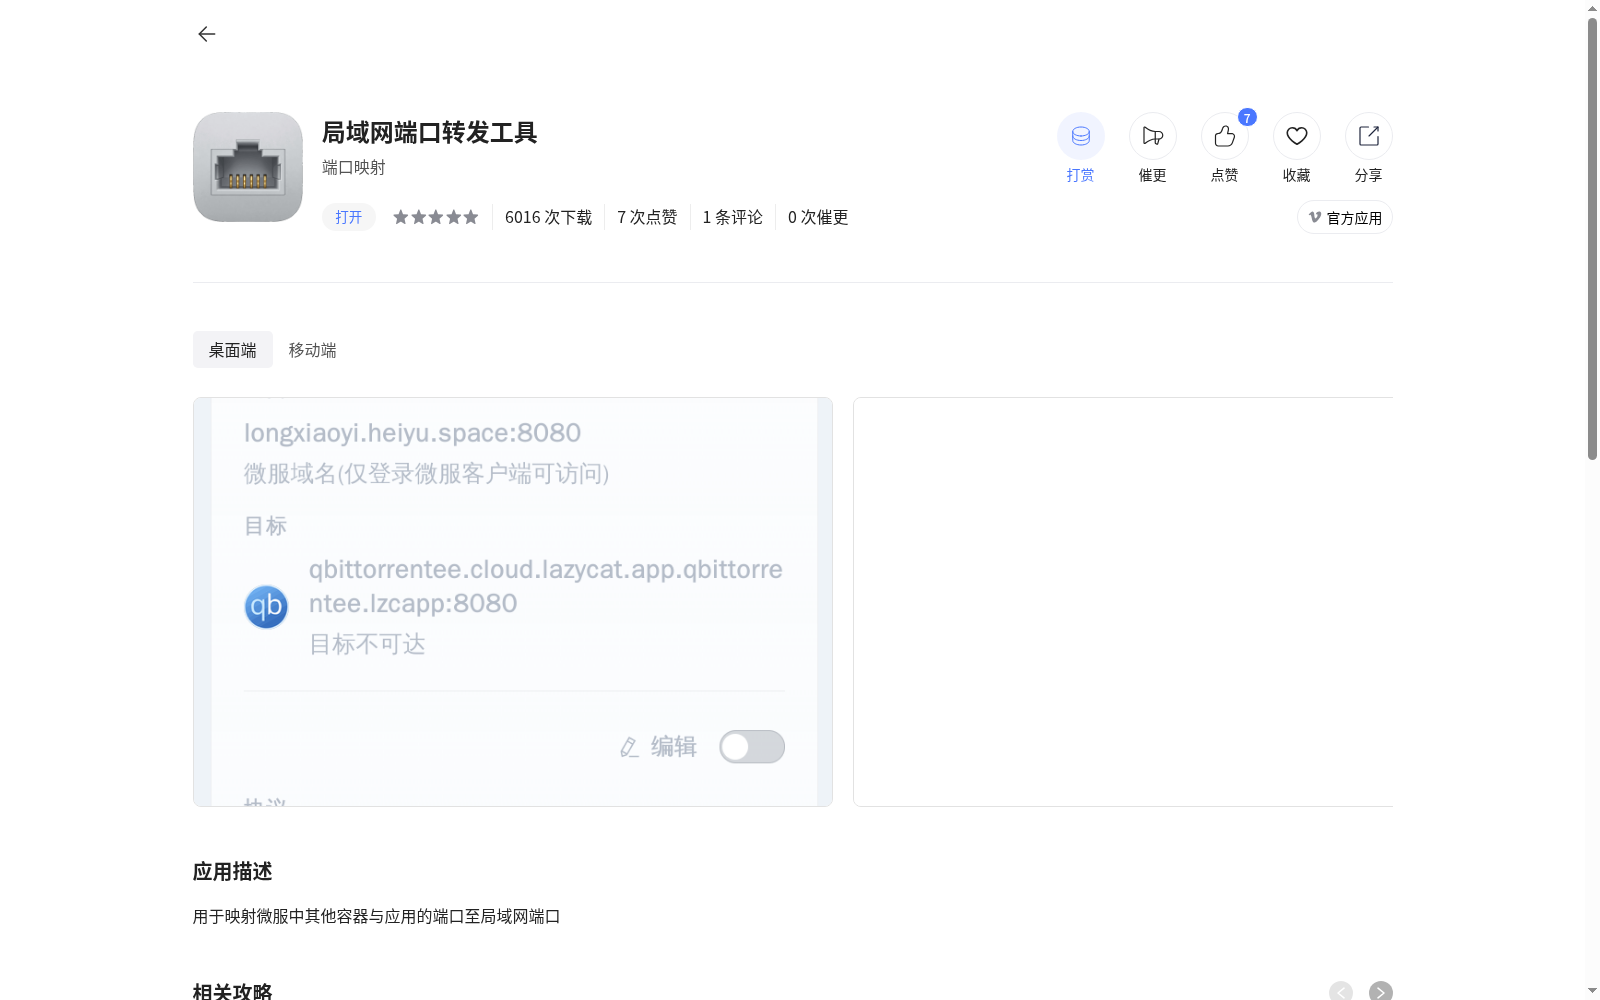Screen dimensions: 1600x1000
Task: Click the 端口映射 subtitle
Action: (x=354, y=167)
